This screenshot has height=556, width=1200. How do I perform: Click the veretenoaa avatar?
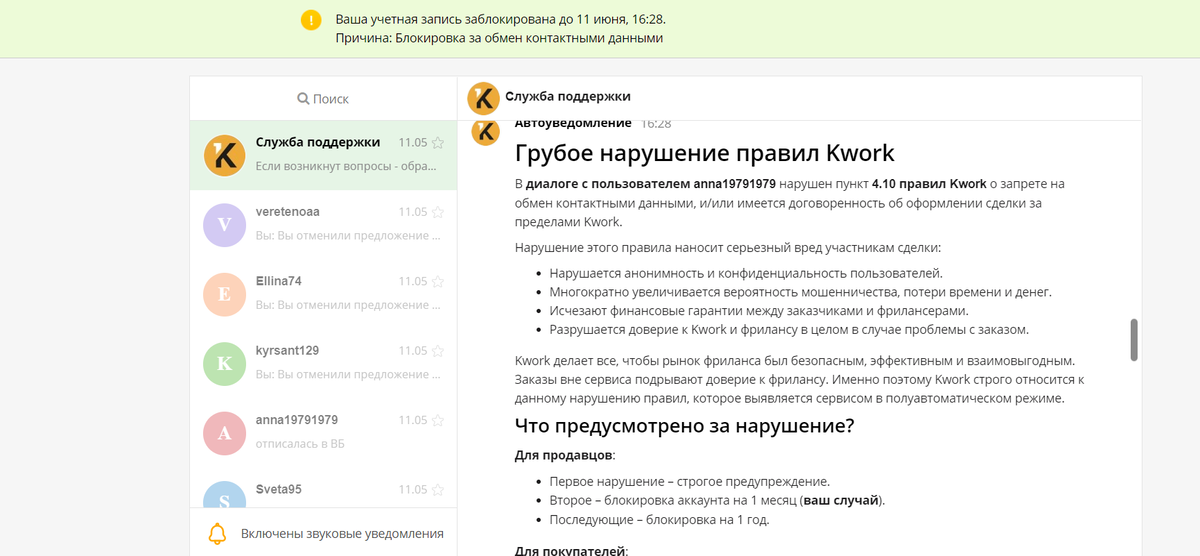pos(224,225)
